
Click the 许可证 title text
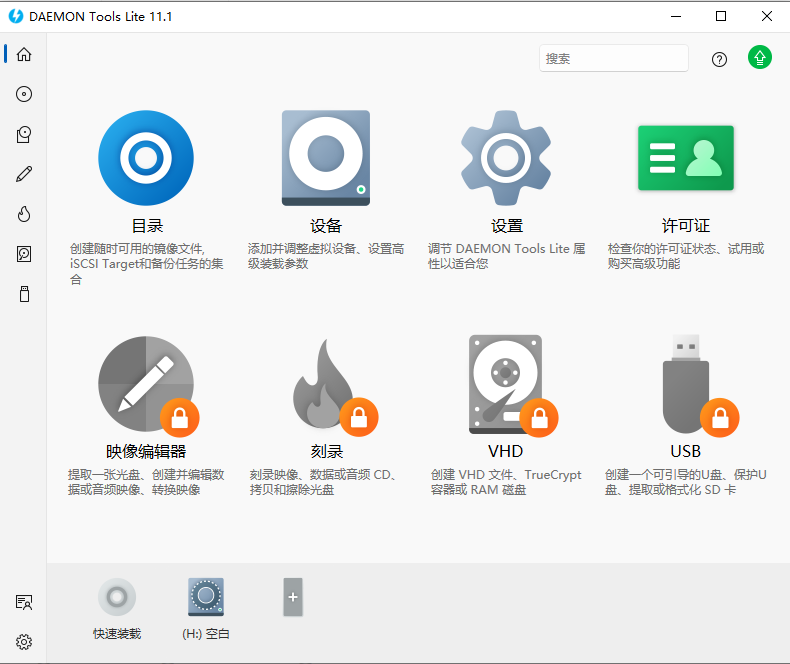coord(686,226)
